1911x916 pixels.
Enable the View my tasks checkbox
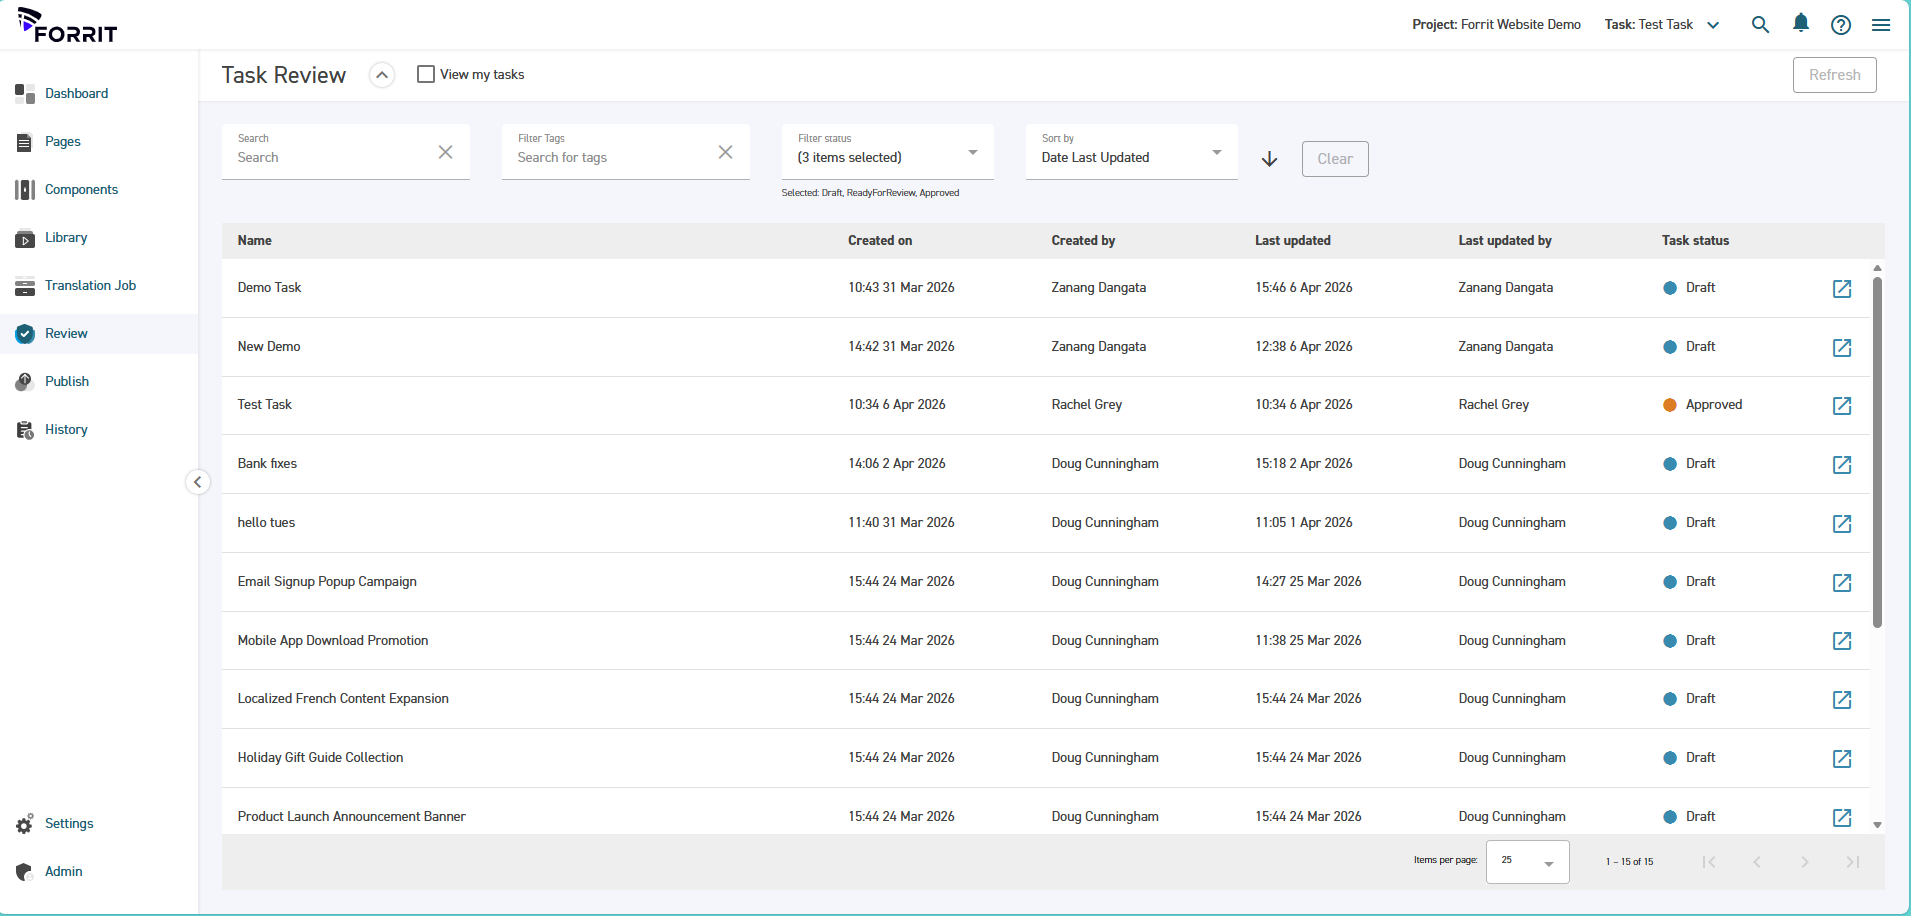pyautogui.click(x=426, y=75)
